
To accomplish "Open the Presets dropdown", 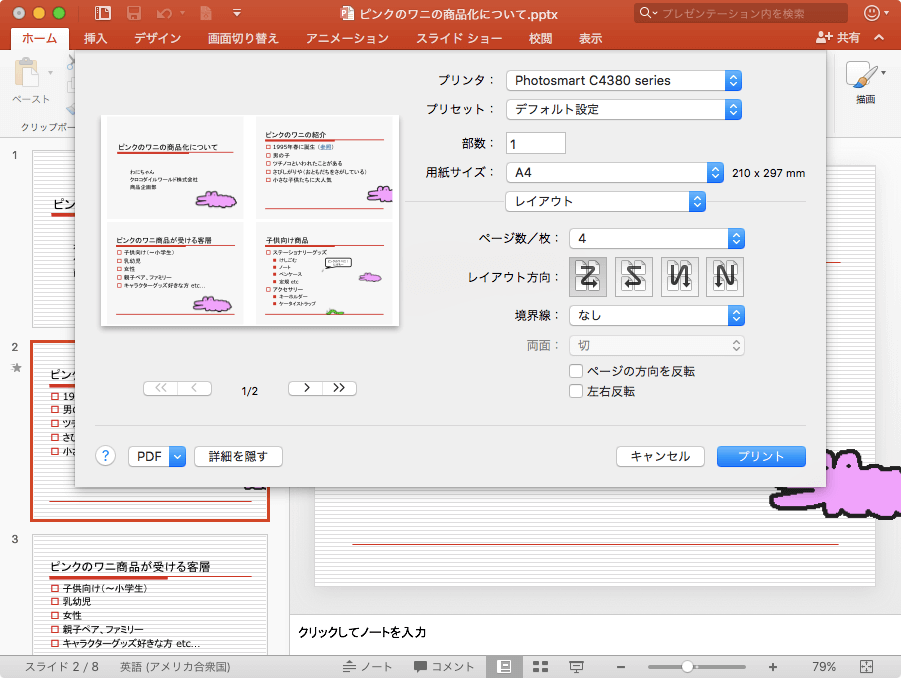I will click(624, 109).
